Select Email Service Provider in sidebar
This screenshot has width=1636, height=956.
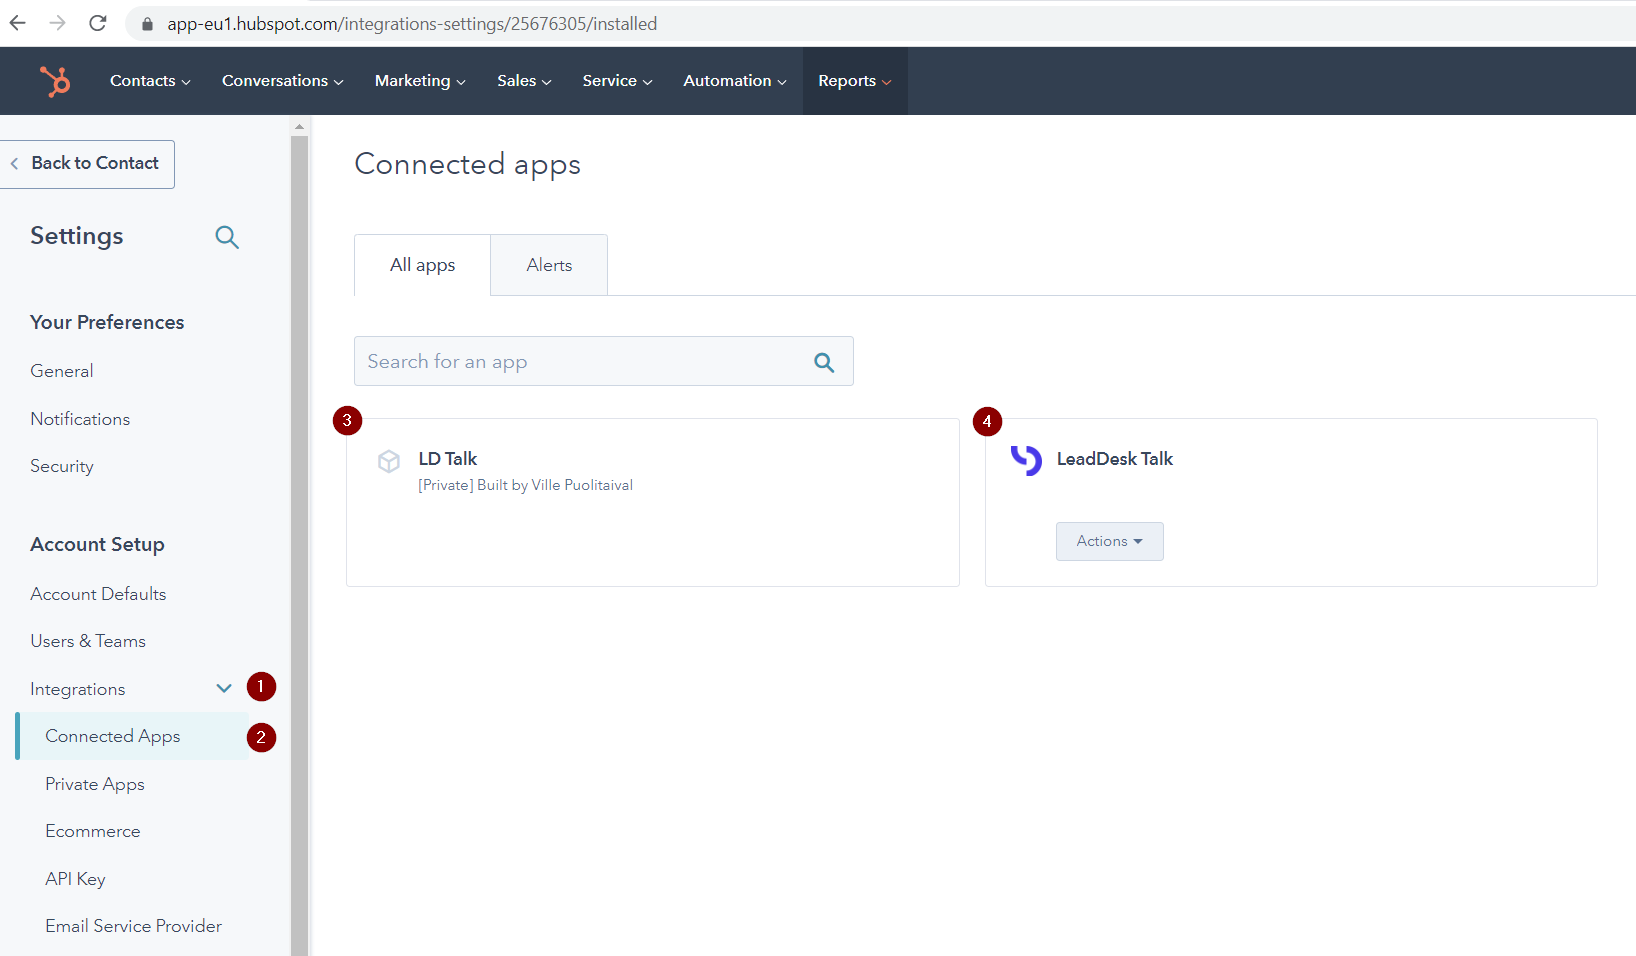[133, 926]
